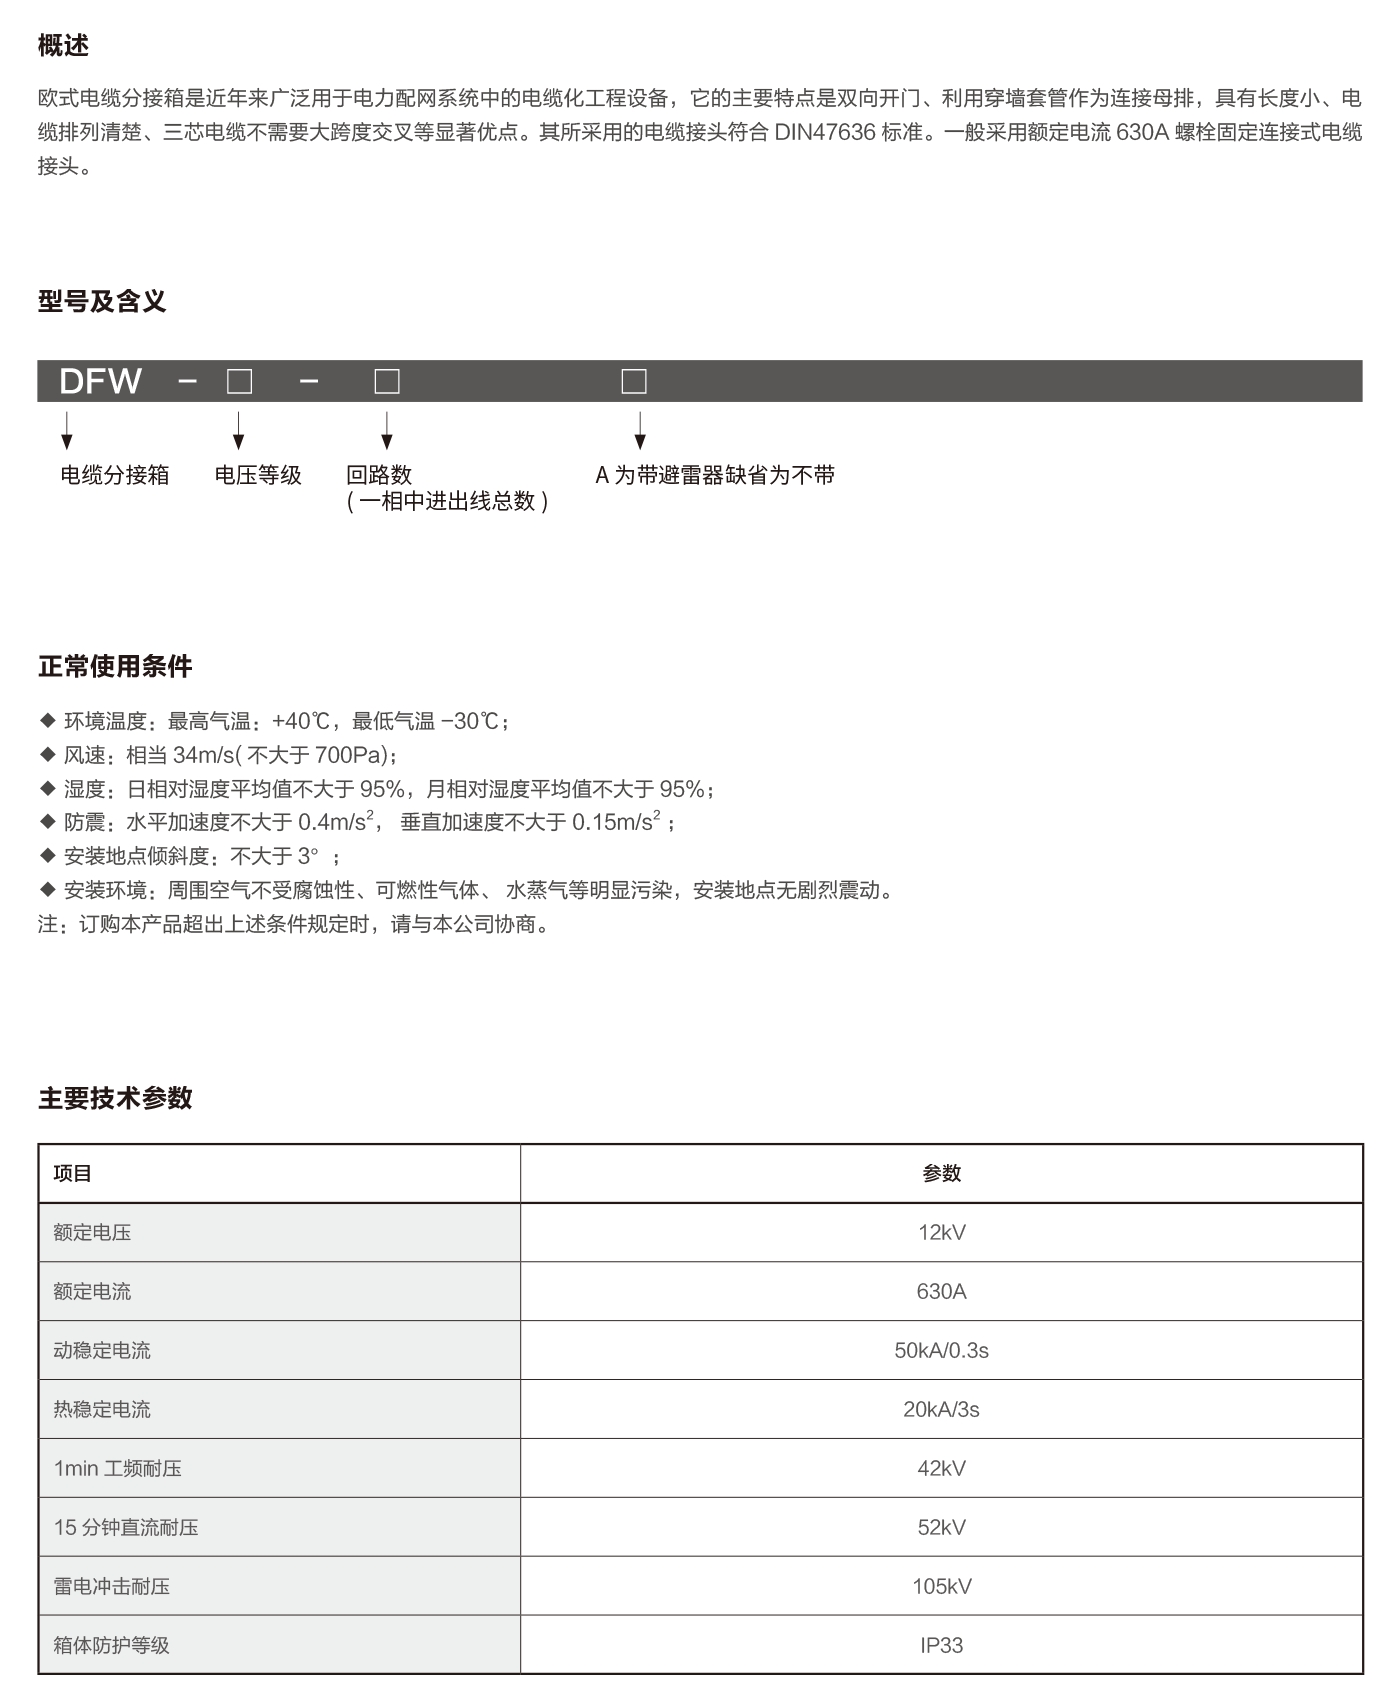Click the 湿度 condition line

pos(378,789)
